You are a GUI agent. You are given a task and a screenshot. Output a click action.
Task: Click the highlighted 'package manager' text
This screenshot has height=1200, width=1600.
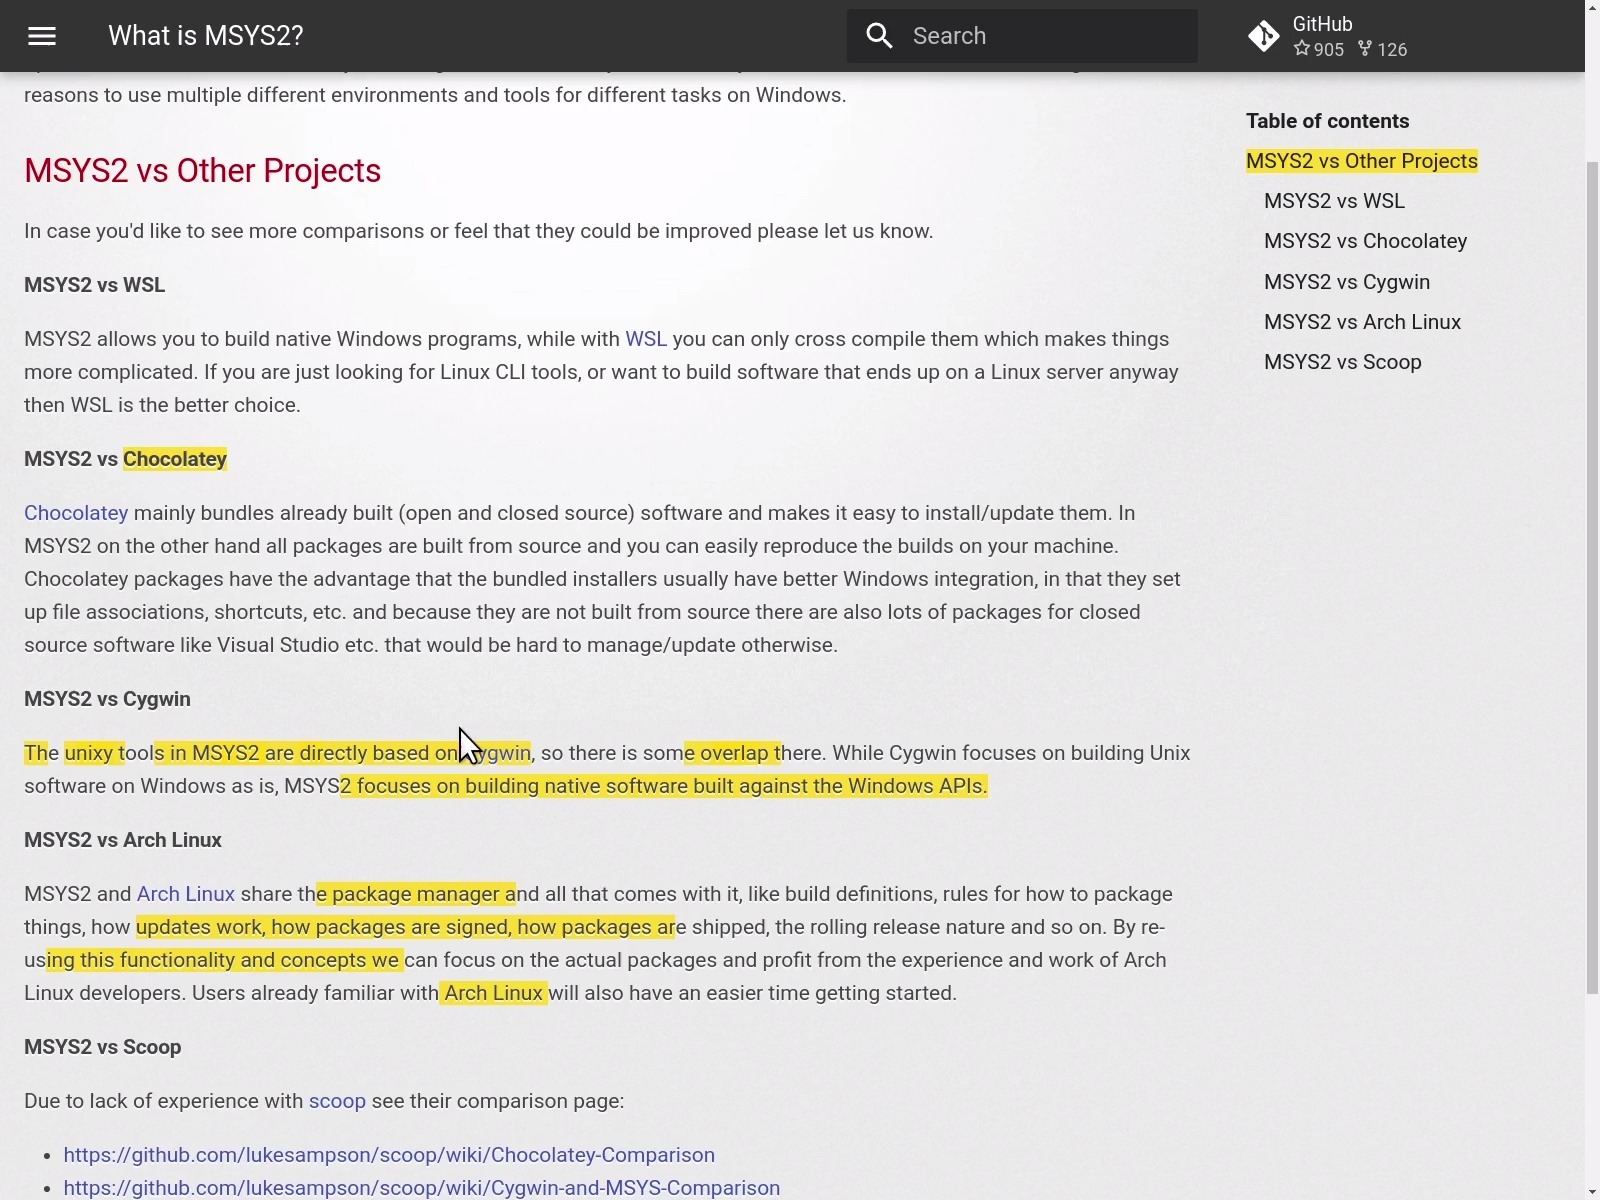[416, 894]
